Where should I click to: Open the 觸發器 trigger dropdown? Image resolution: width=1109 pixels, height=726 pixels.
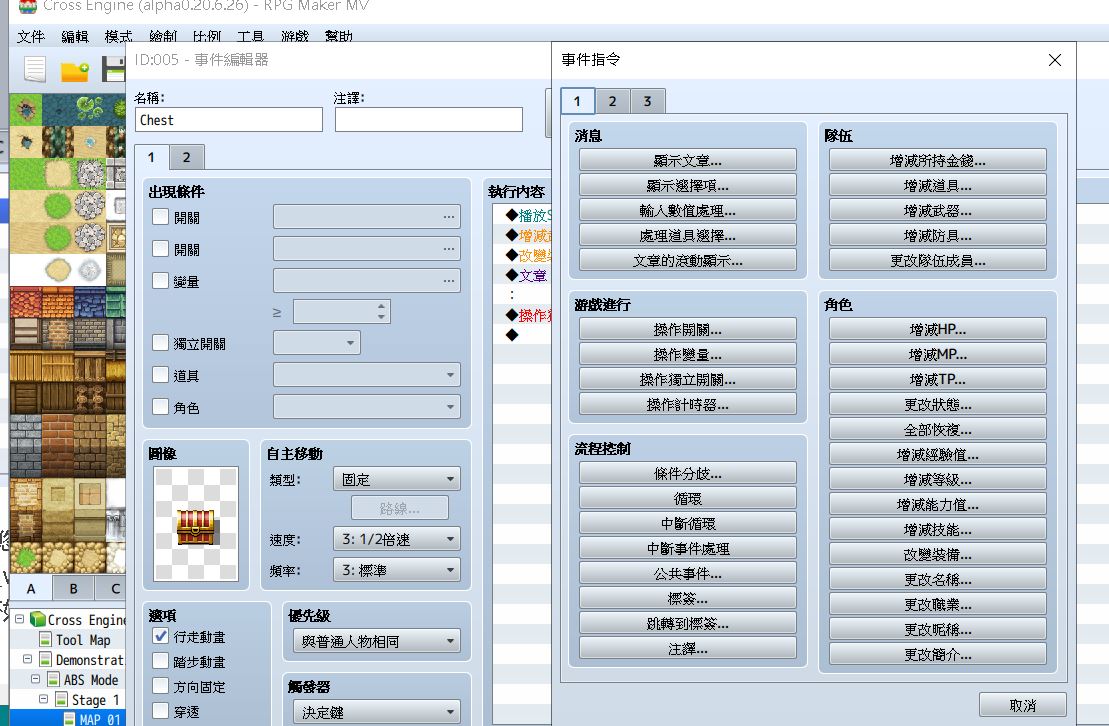tap(376, 712)
